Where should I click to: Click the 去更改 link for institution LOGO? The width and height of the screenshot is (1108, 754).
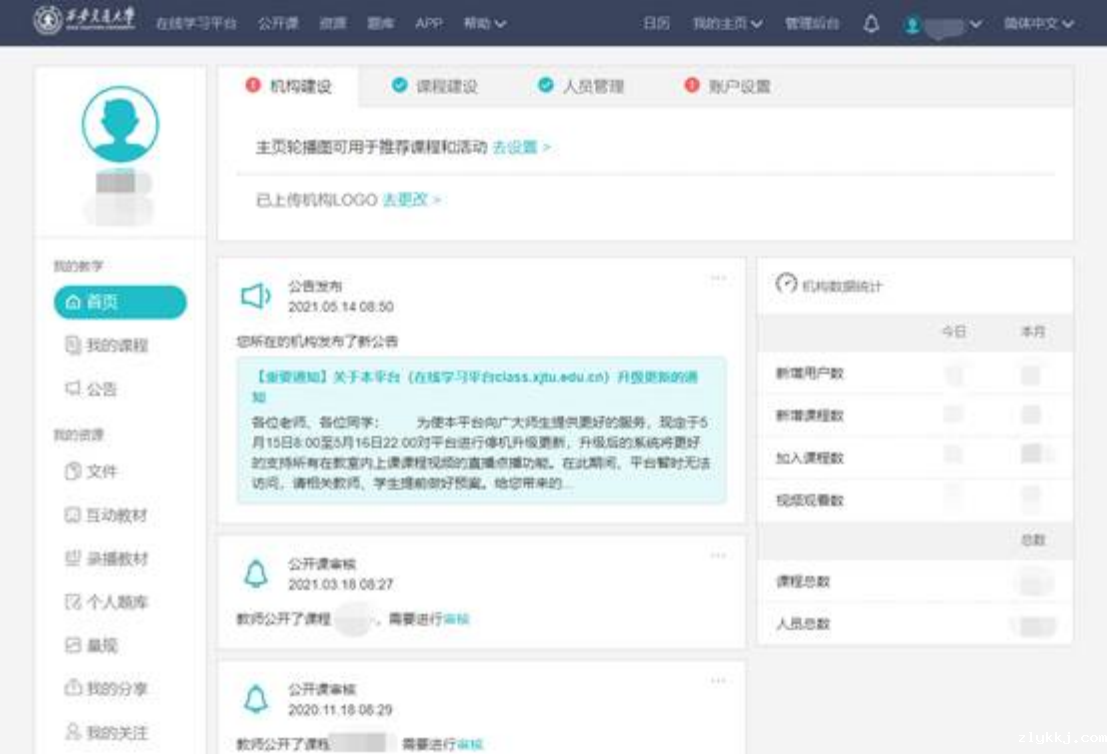pyautogui.click(x=411, y=200)
